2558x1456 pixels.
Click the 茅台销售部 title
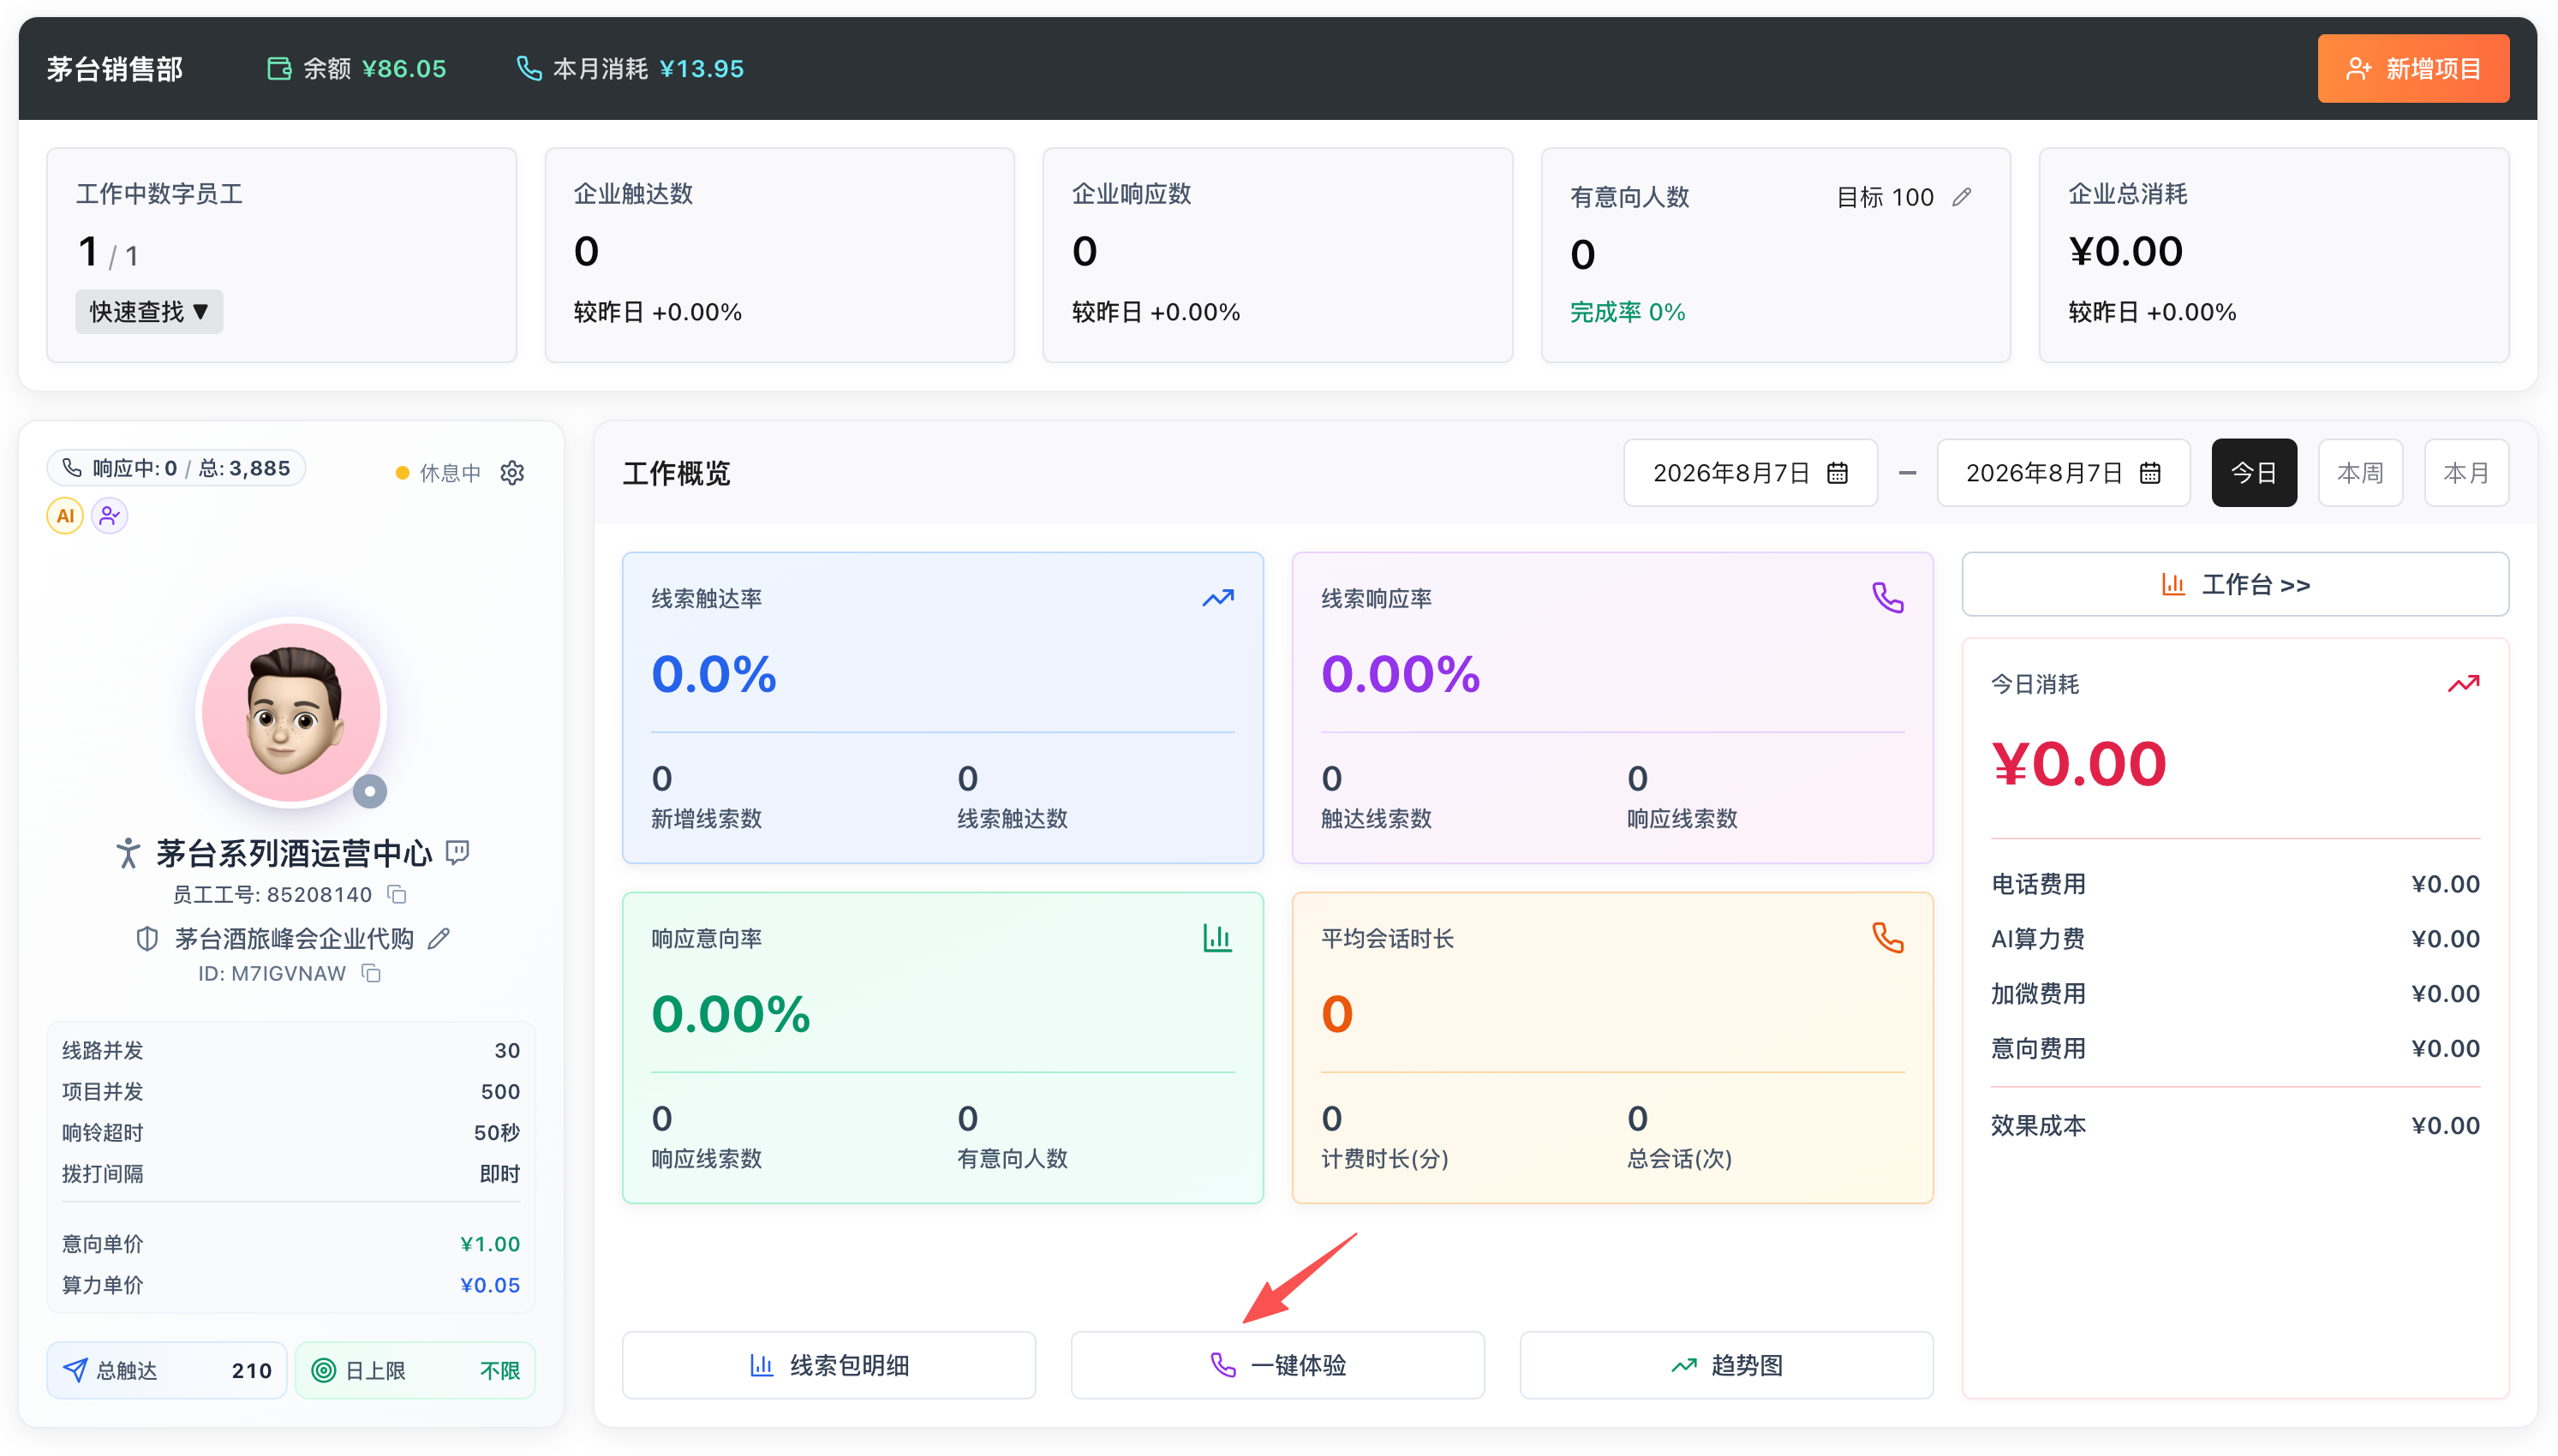click(115, 68)
